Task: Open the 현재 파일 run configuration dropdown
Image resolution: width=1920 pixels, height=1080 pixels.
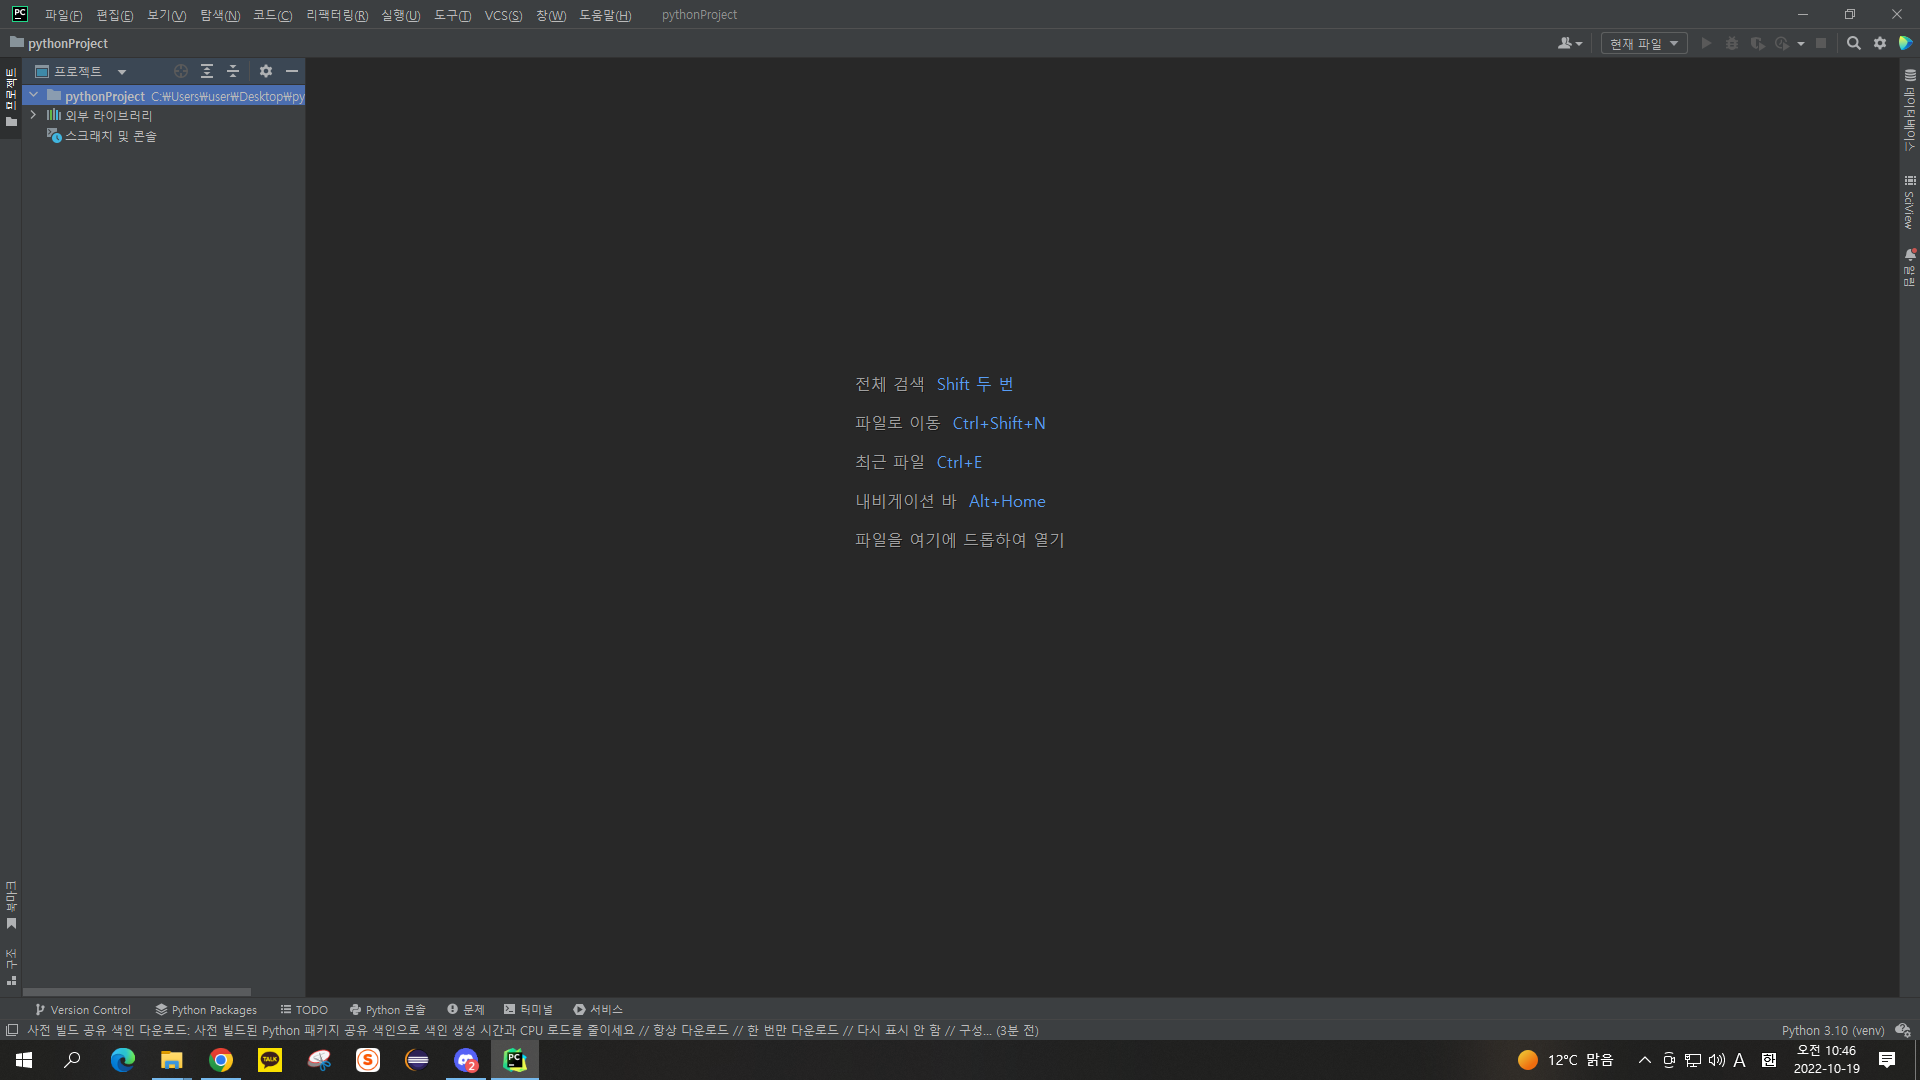Action: (x=1644, y=43)
